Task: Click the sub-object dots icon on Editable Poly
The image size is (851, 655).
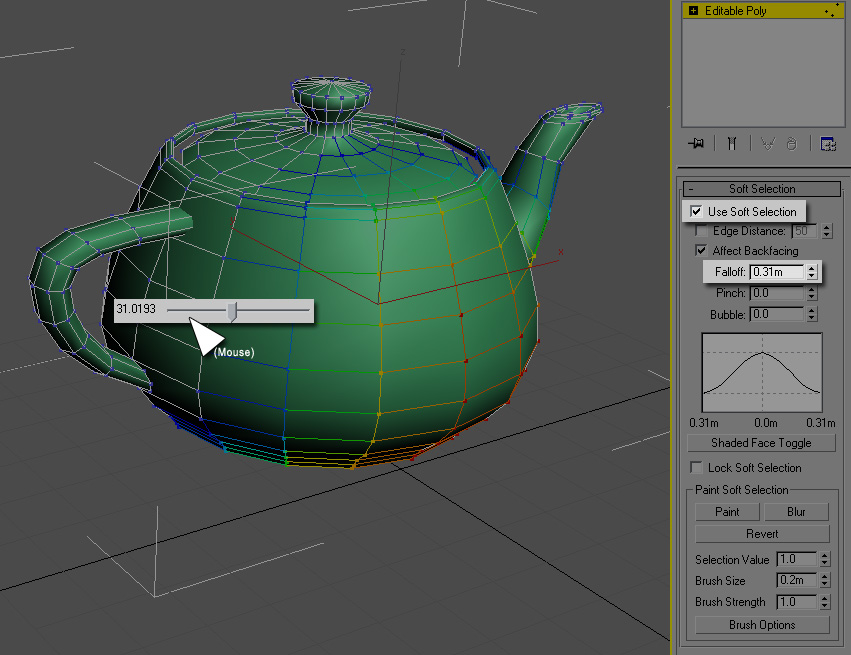Action: pos(829,11)
